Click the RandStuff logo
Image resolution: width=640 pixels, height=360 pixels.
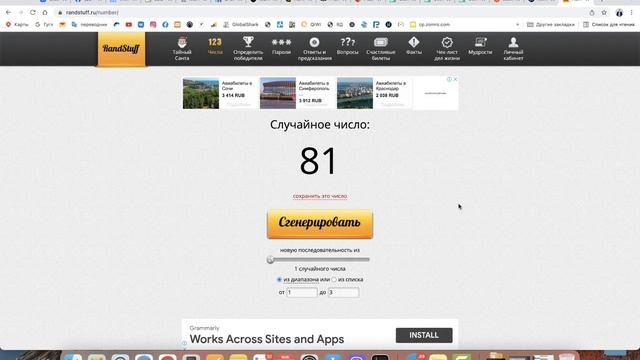121,49
